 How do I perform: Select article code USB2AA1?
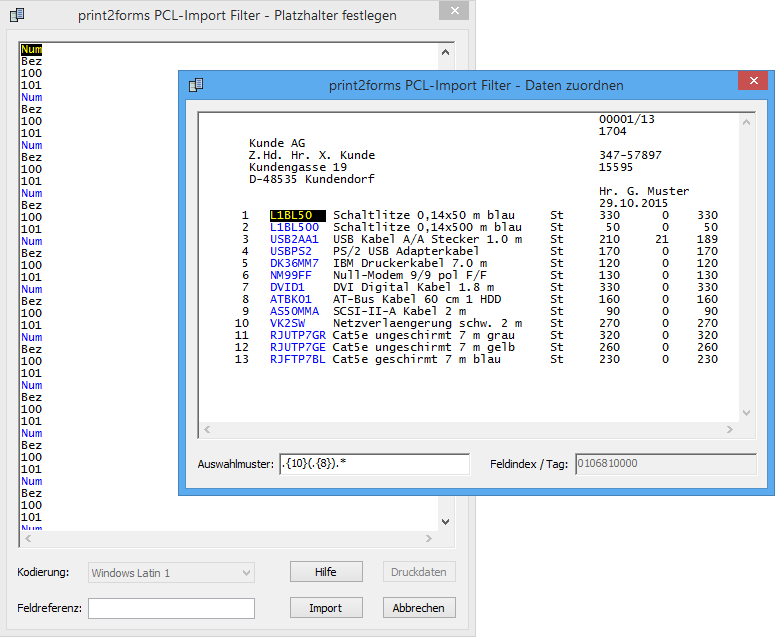click(x=294, y=239)
